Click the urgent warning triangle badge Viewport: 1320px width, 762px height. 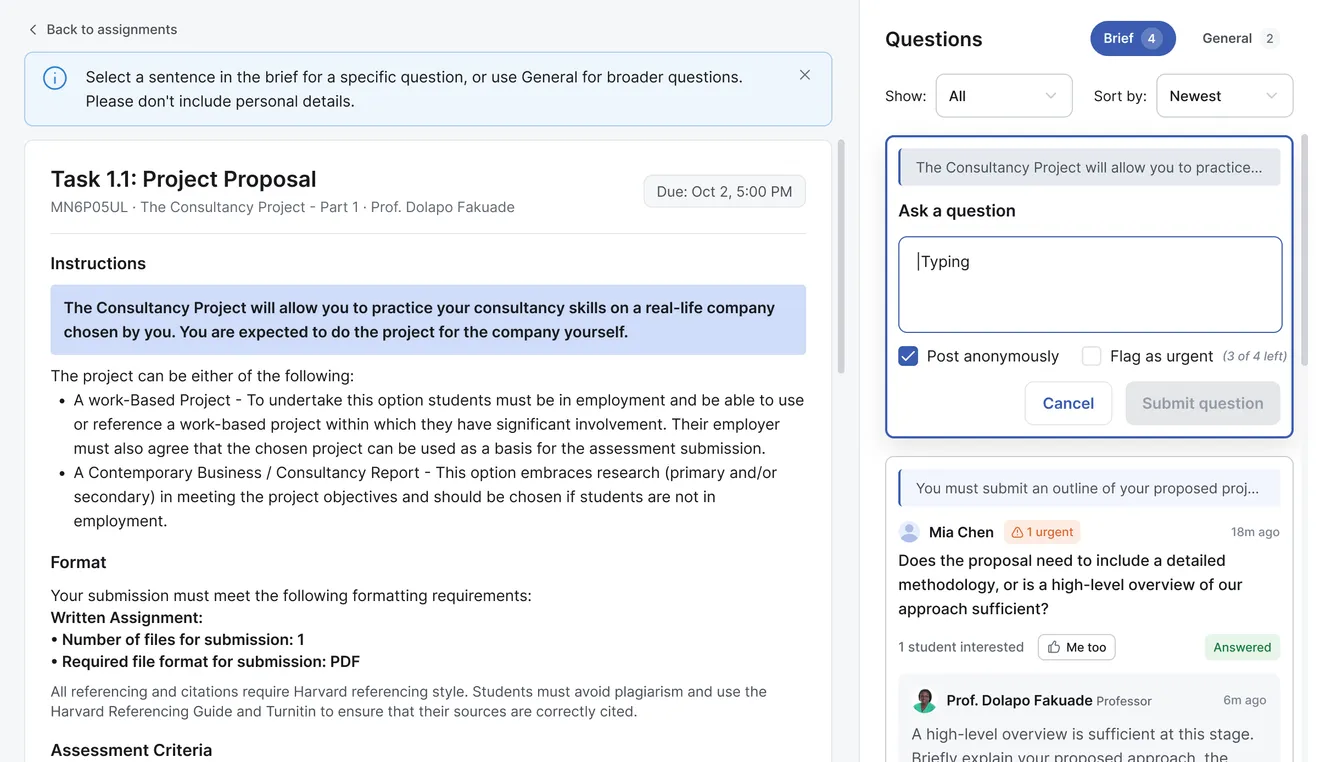pos(1041,532)
